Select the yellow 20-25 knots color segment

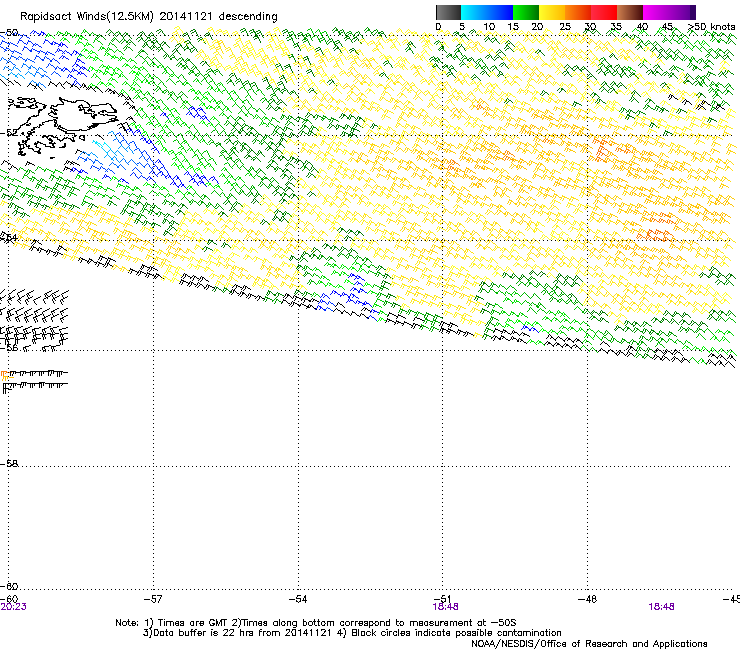552,12
